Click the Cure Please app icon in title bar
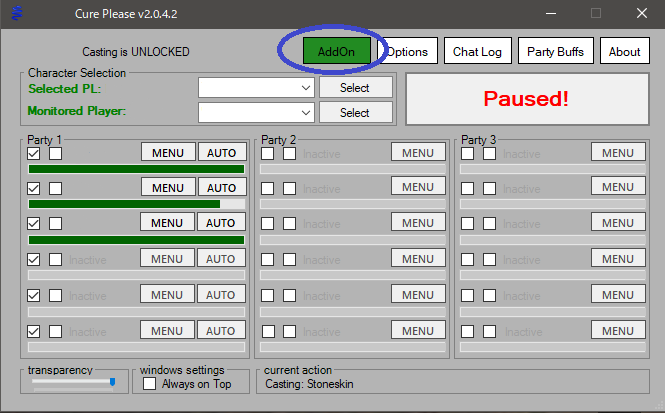This screenshot has width=665, height=413. coord(17,13)
